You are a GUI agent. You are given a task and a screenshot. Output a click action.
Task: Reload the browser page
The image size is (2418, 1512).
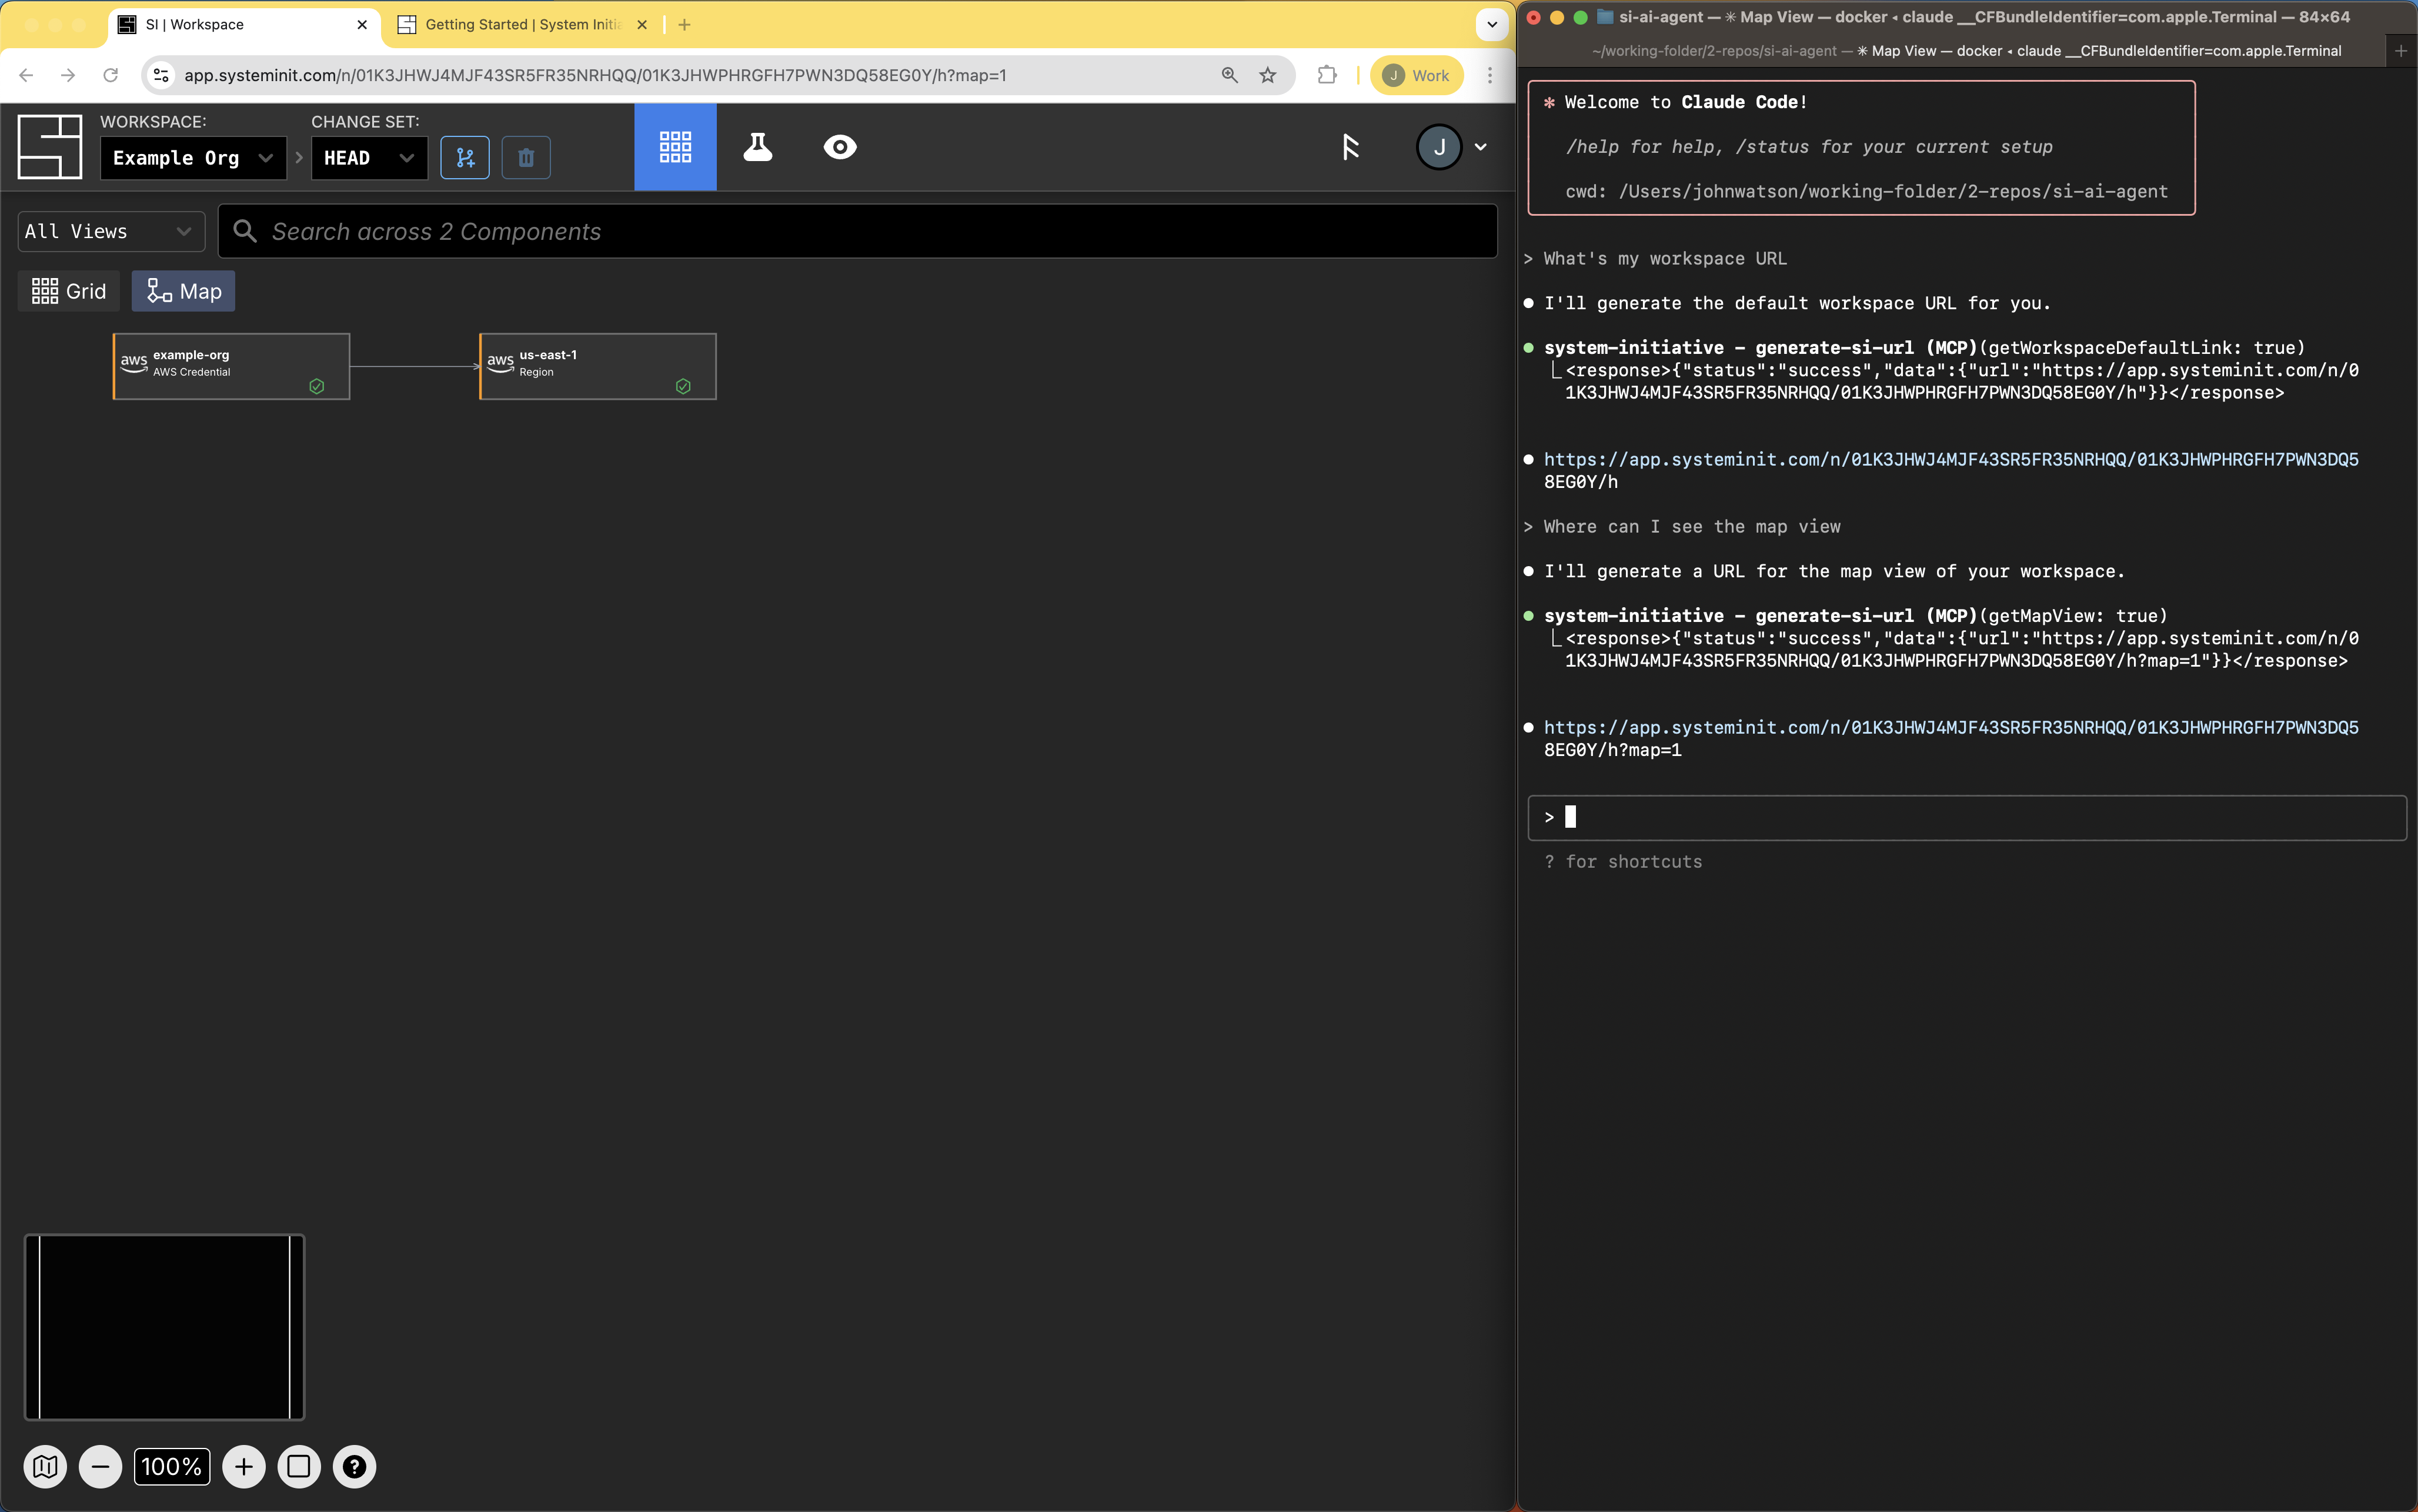pos(111,75)
